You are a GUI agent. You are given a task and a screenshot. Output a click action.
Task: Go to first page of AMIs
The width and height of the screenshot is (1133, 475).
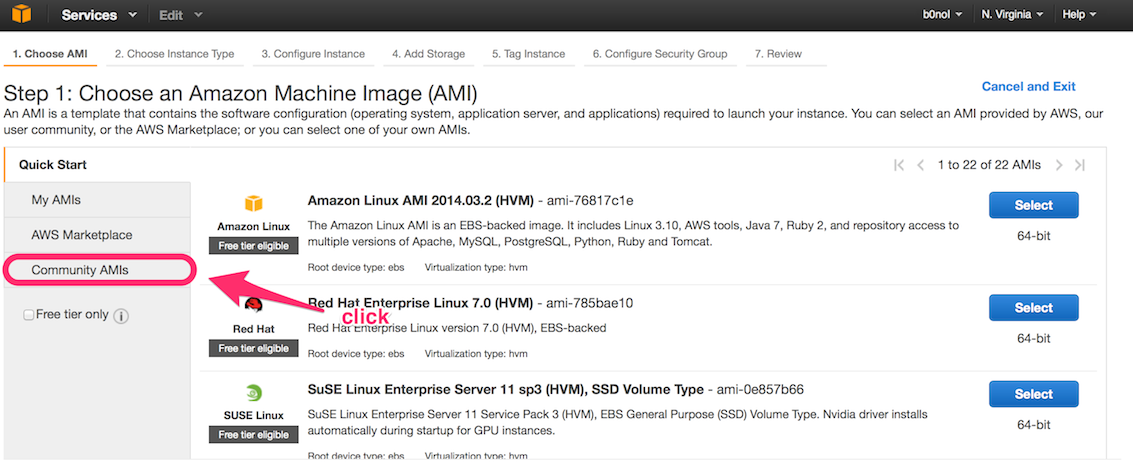[899, 165]
